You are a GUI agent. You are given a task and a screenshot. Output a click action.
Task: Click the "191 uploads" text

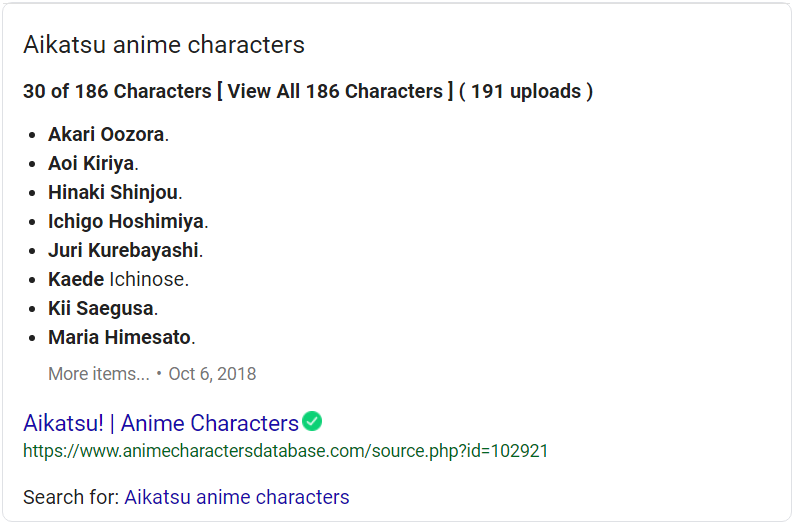click(x=526, y=92)
